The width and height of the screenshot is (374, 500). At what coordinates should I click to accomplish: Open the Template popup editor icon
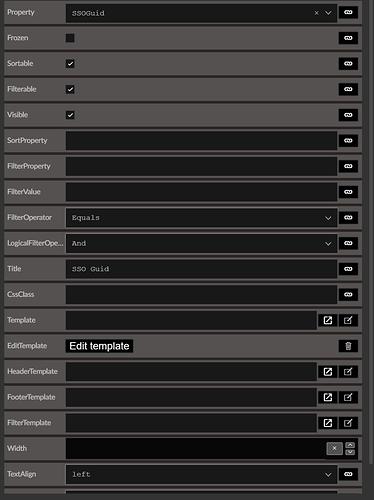coord(328,320)
